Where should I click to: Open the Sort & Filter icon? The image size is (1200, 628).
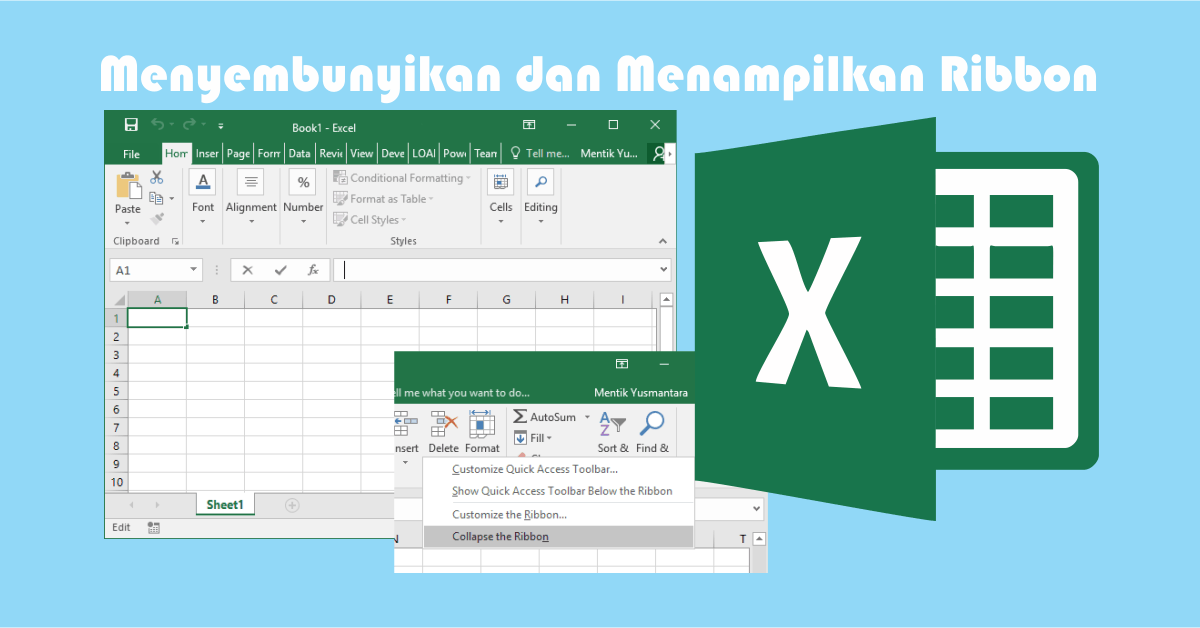click(612, 424)
